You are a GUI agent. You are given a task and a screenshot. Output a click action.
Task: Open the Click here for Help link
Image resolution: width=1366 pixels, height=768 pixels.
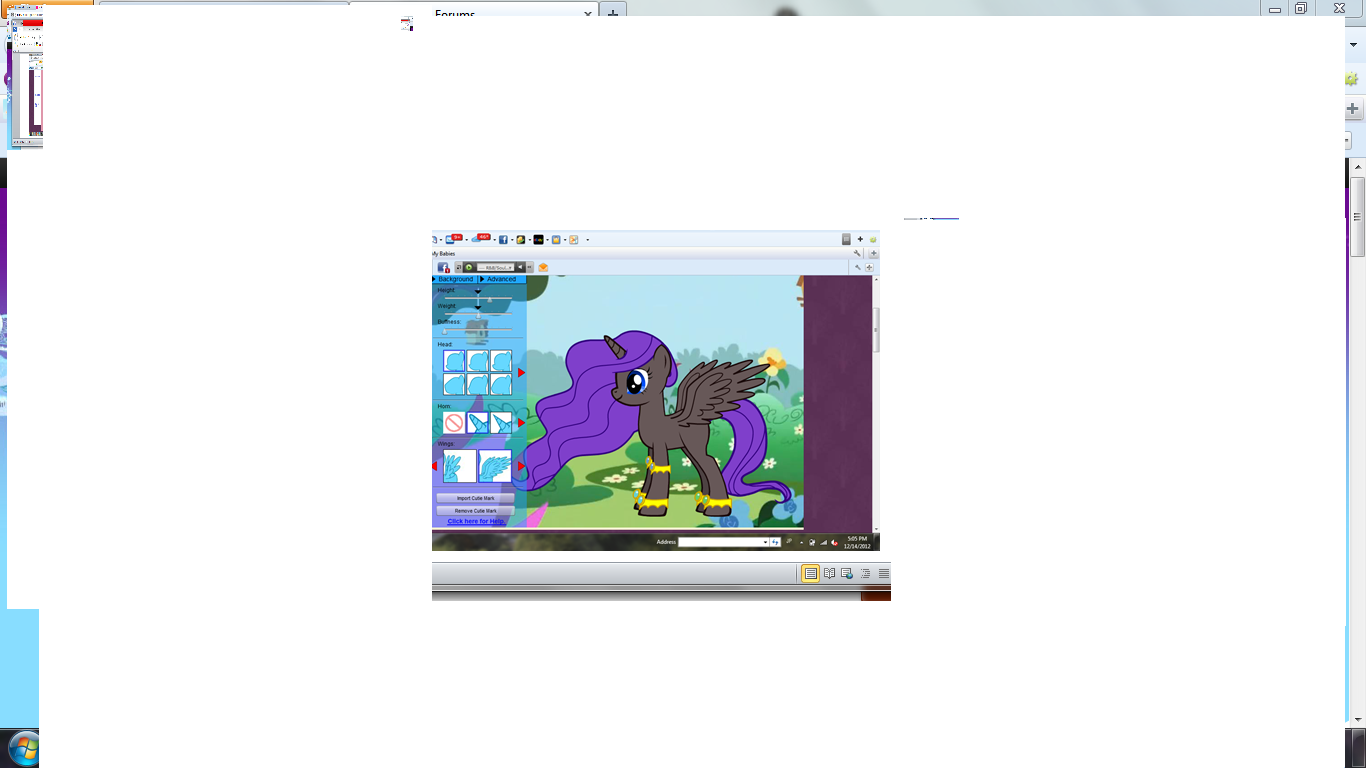(476, 521)
